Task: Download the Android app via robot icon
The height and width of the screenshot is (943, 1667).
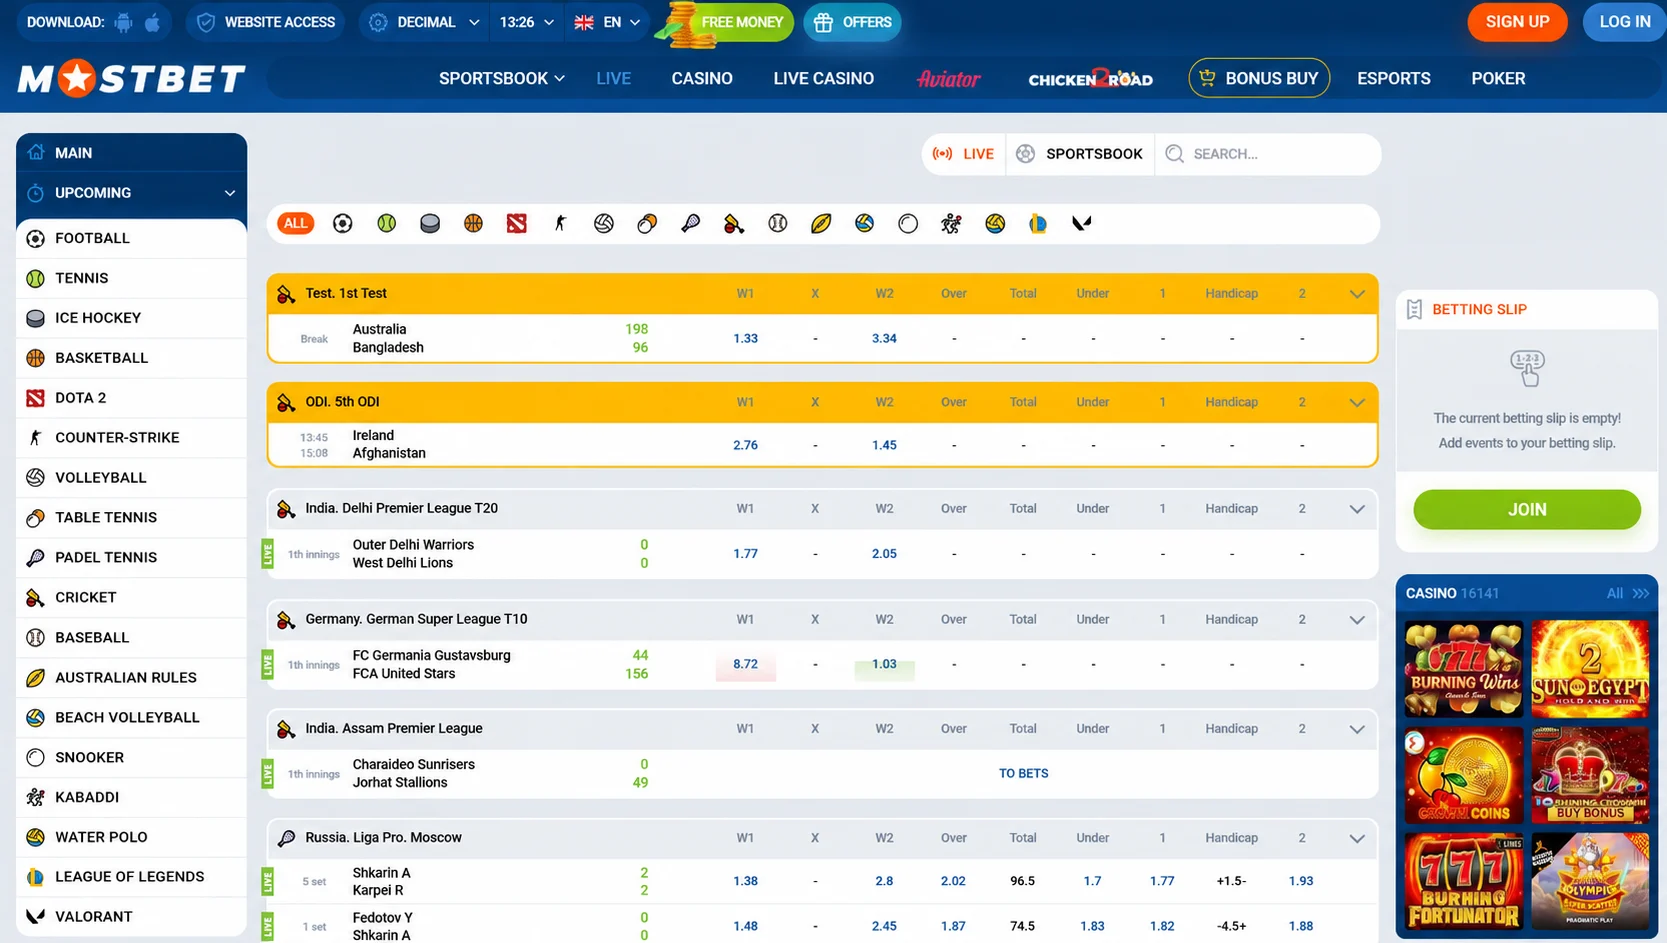Action: tap(123, 22)
